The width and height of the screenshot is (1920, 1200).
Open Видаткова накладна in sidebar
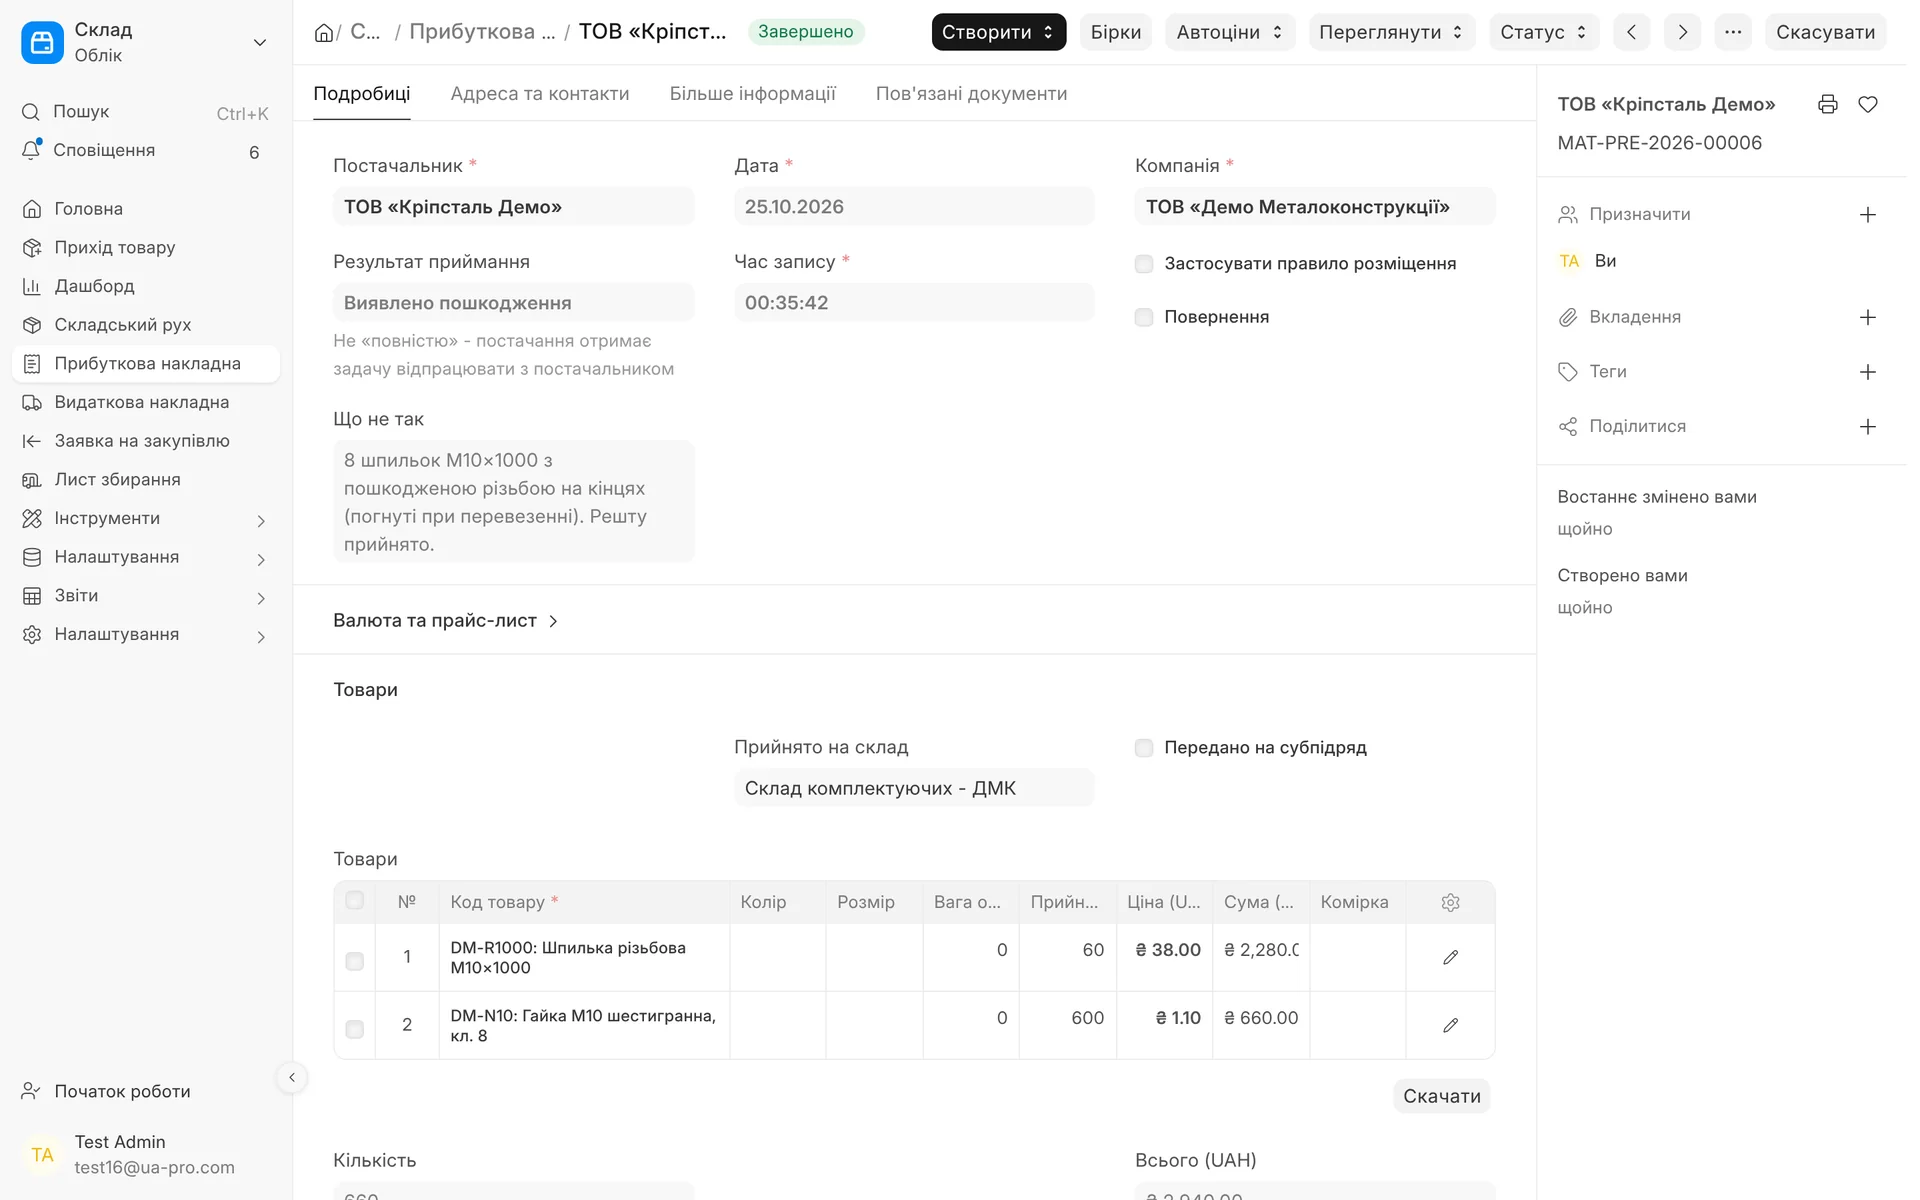(146, 402)
